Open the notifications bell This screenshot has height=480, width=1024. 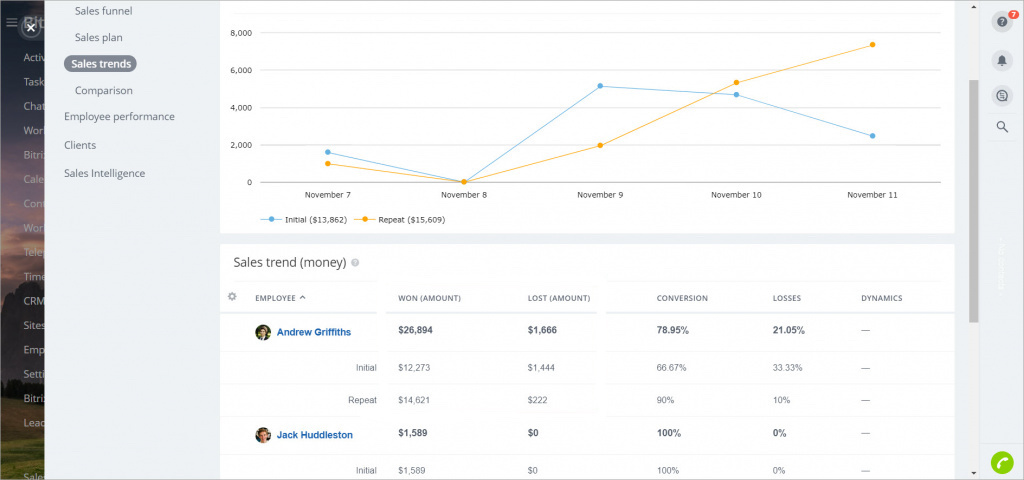(1002, 61)
